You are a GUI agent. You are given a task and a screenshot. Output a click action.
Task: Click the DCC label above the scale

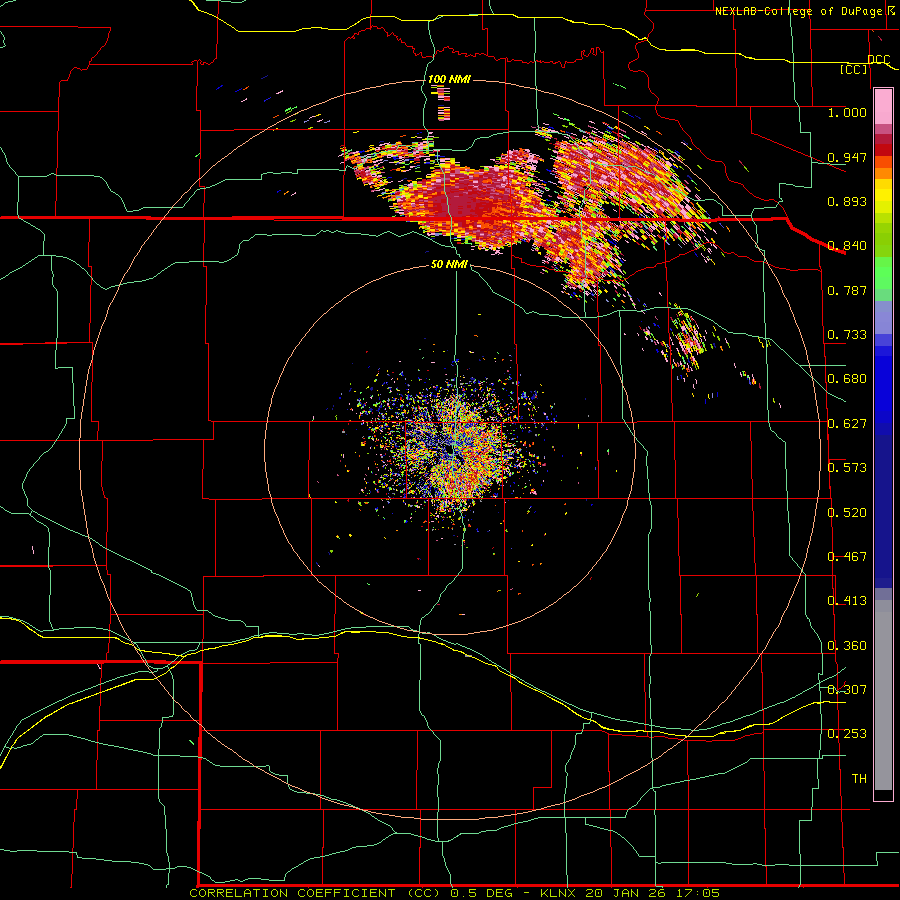pos(879,60)
